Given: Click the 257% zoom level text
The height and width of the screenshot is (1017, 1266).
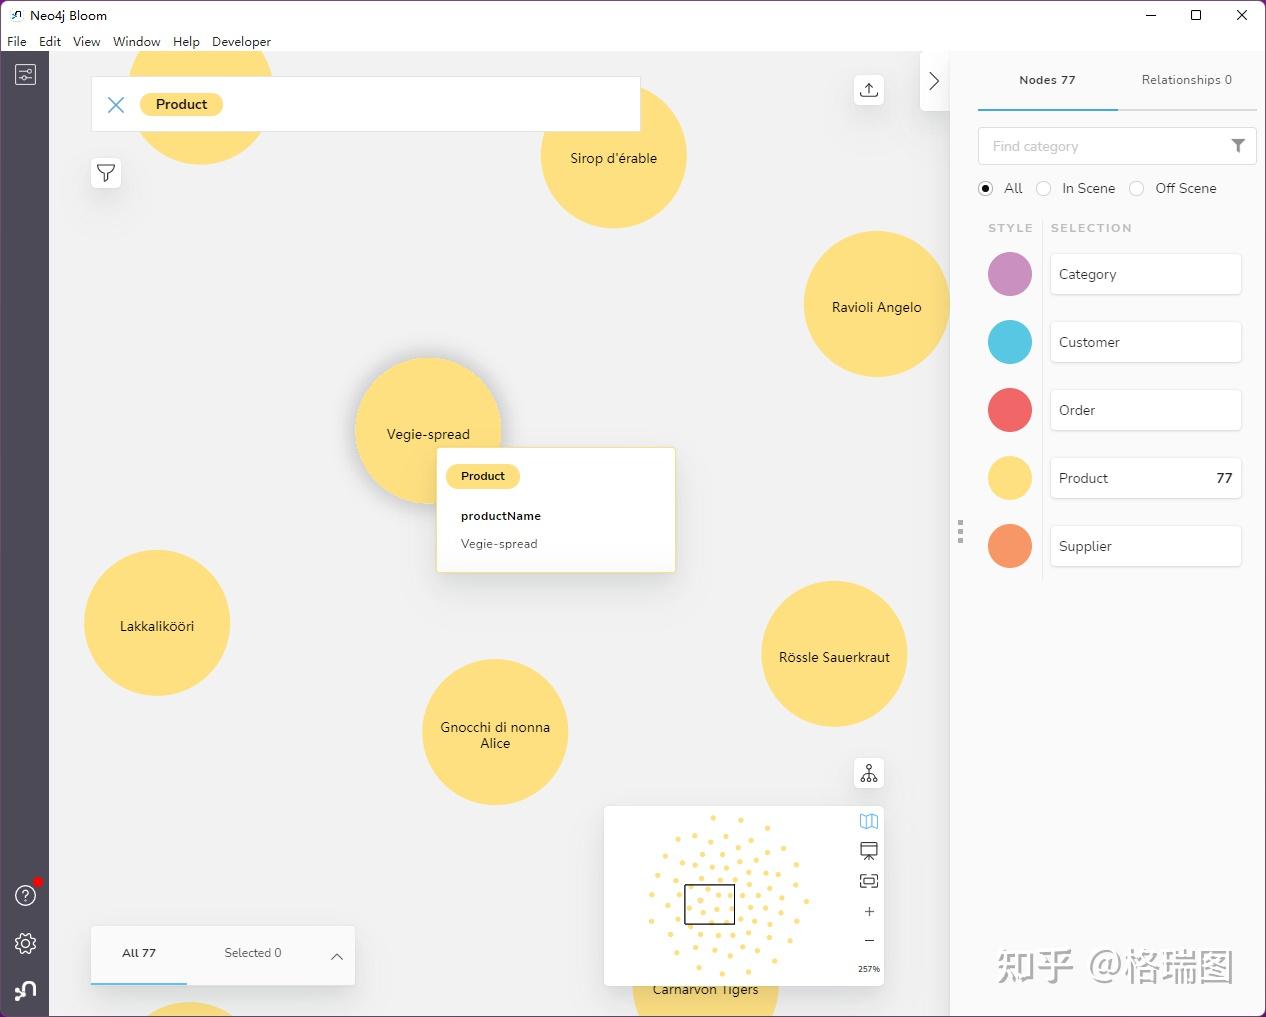Looking at the screenshot, I should (869, 969).
